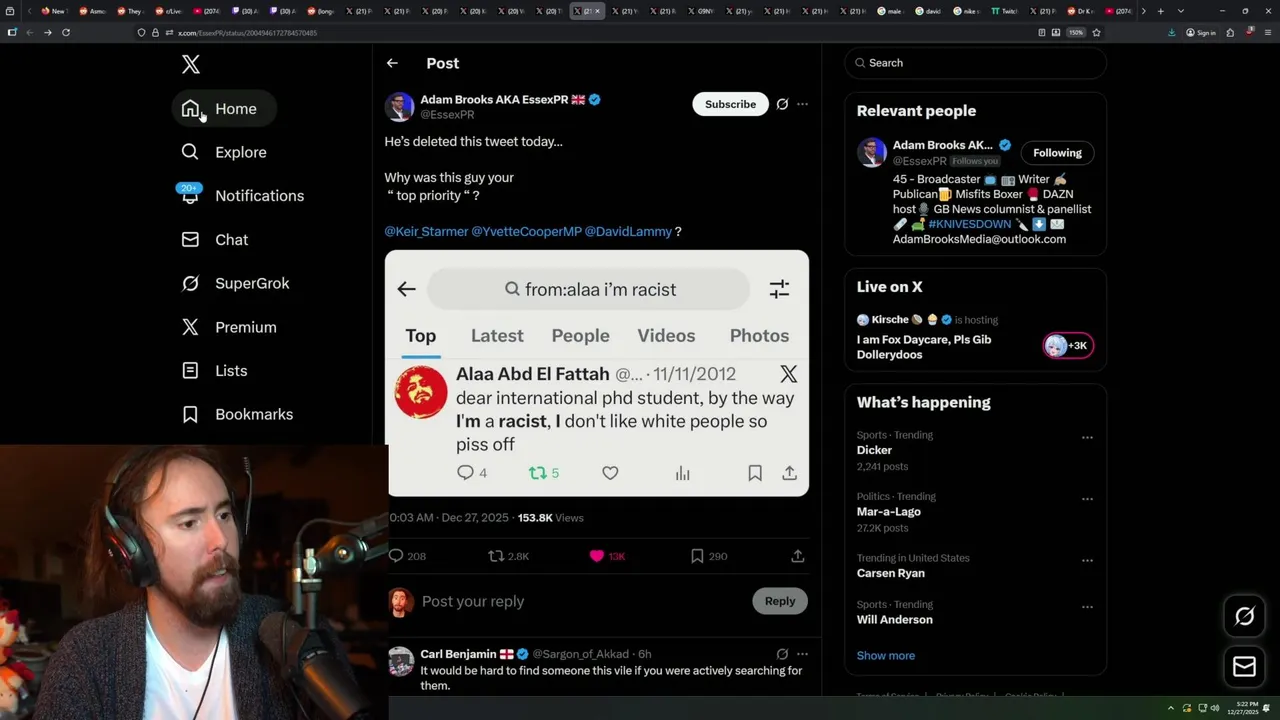
Task: Click bookmark star in address bar
Action: [x=1096, y=32]
